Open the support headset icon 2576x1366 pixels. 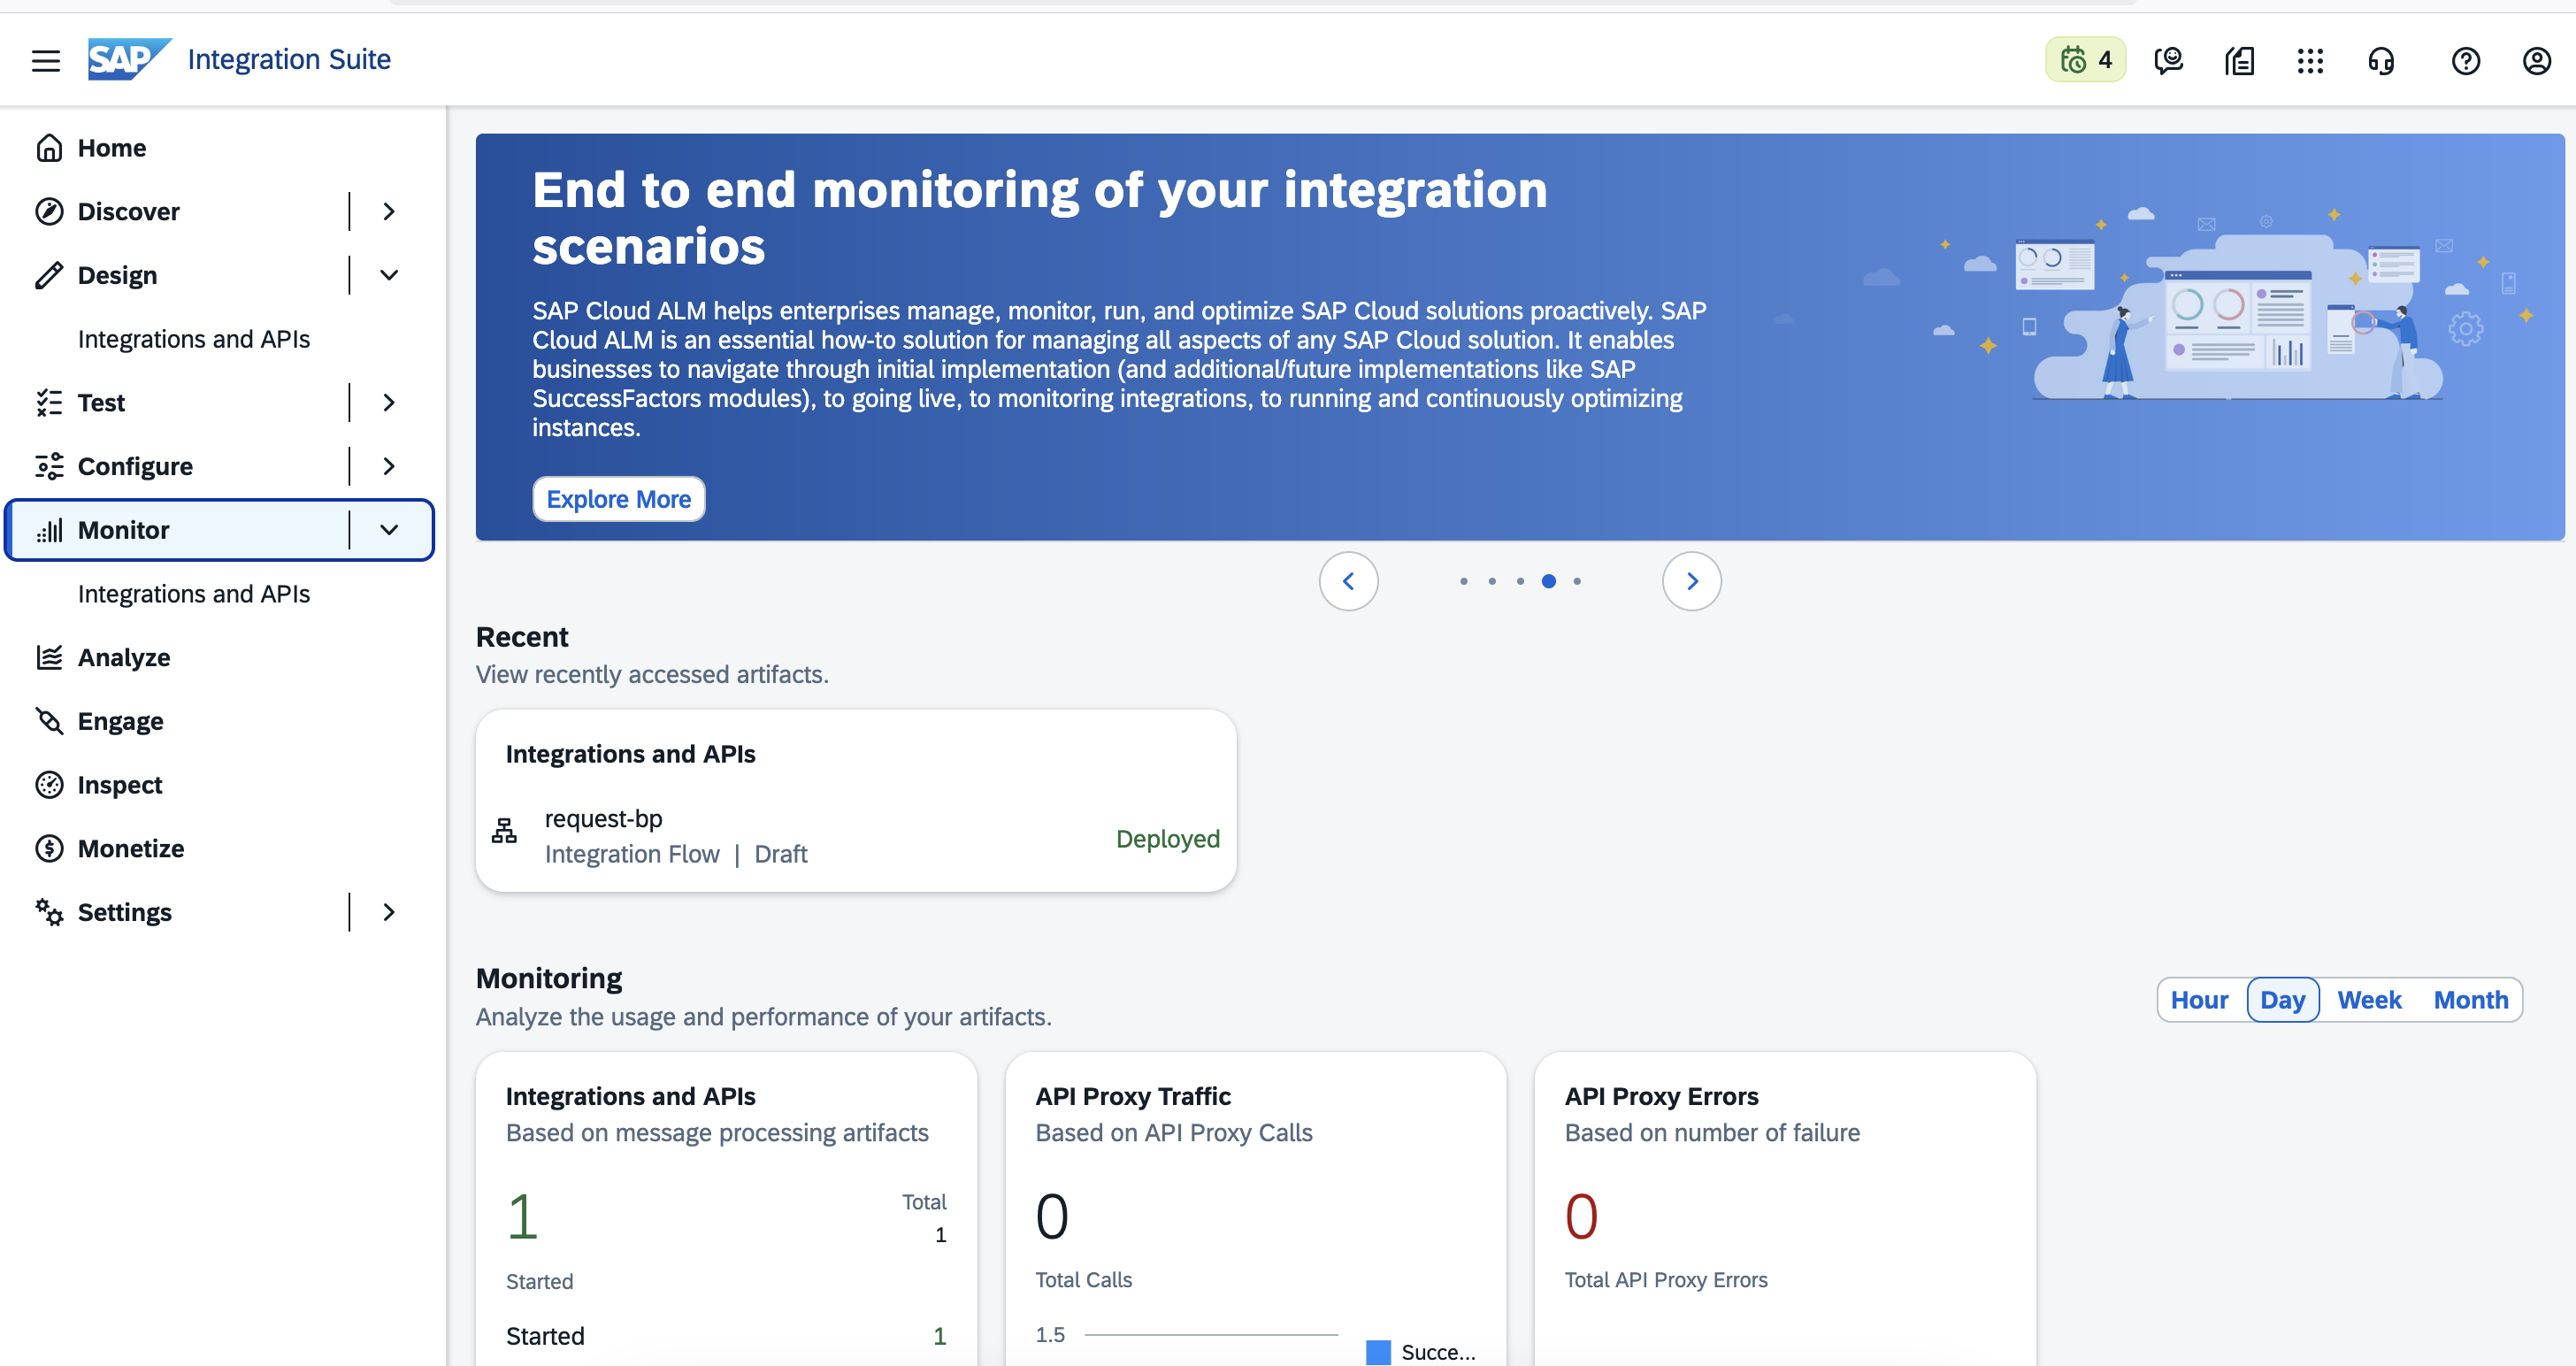pyautogui.click(x=2381, y=61)
